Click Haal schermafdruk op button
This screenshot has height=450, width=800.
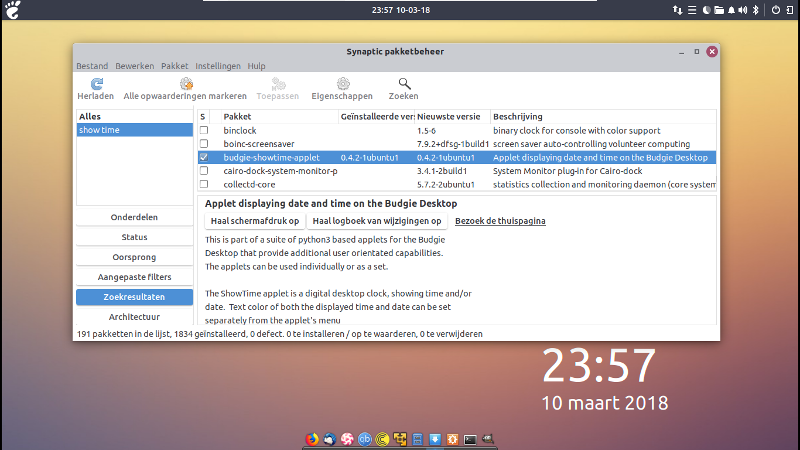coord(255,221)
